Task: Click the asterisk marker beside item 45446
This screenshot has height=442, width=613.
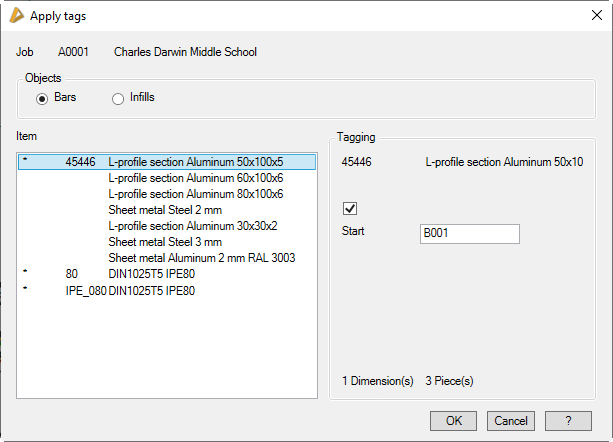Action: 25,160
